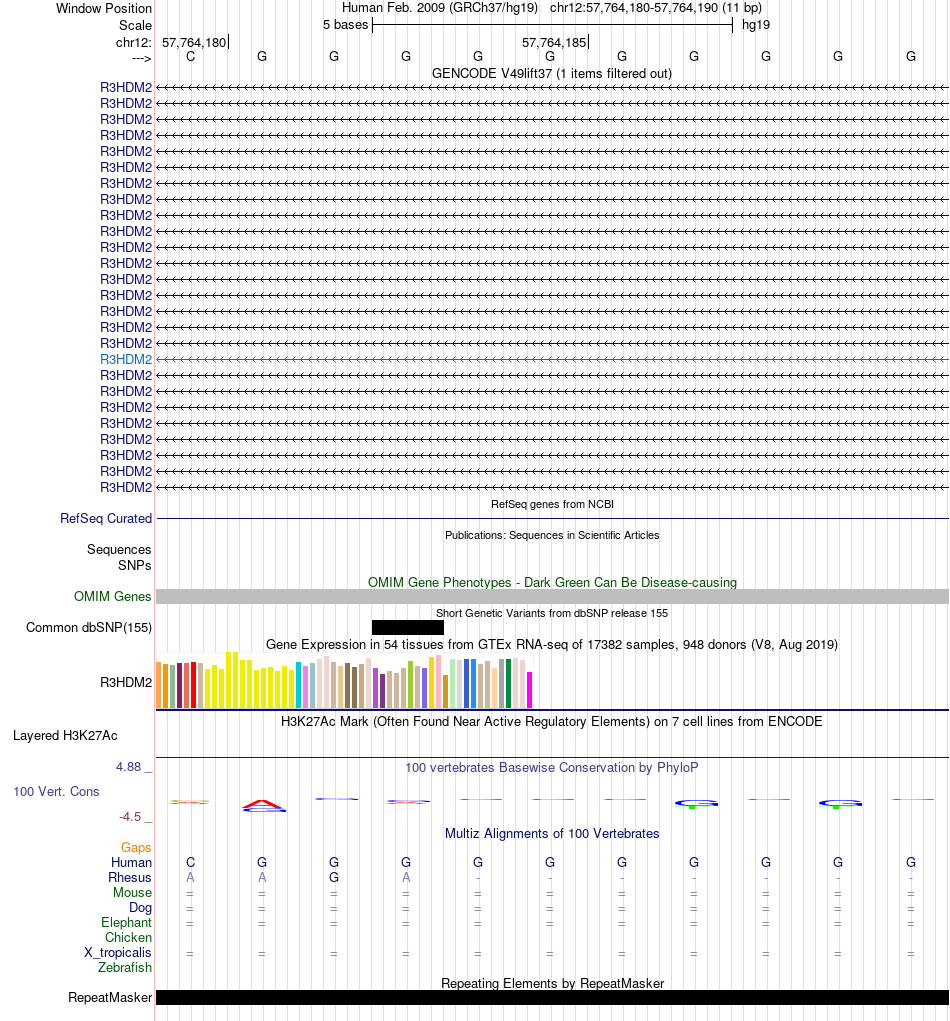Screen dimensions: 950x1021
Task: Select the black RepeatMasker item bar
Action: click(552, 998)
